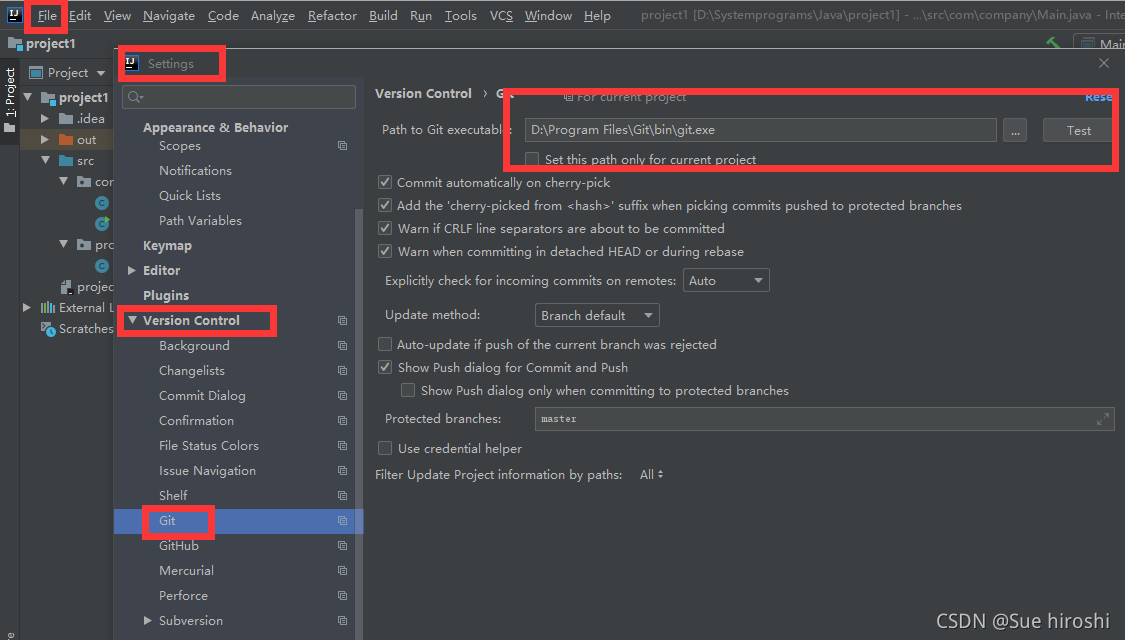Collapse the Version Control settings section
The image size is (1125, 640).
click(132, 320)
